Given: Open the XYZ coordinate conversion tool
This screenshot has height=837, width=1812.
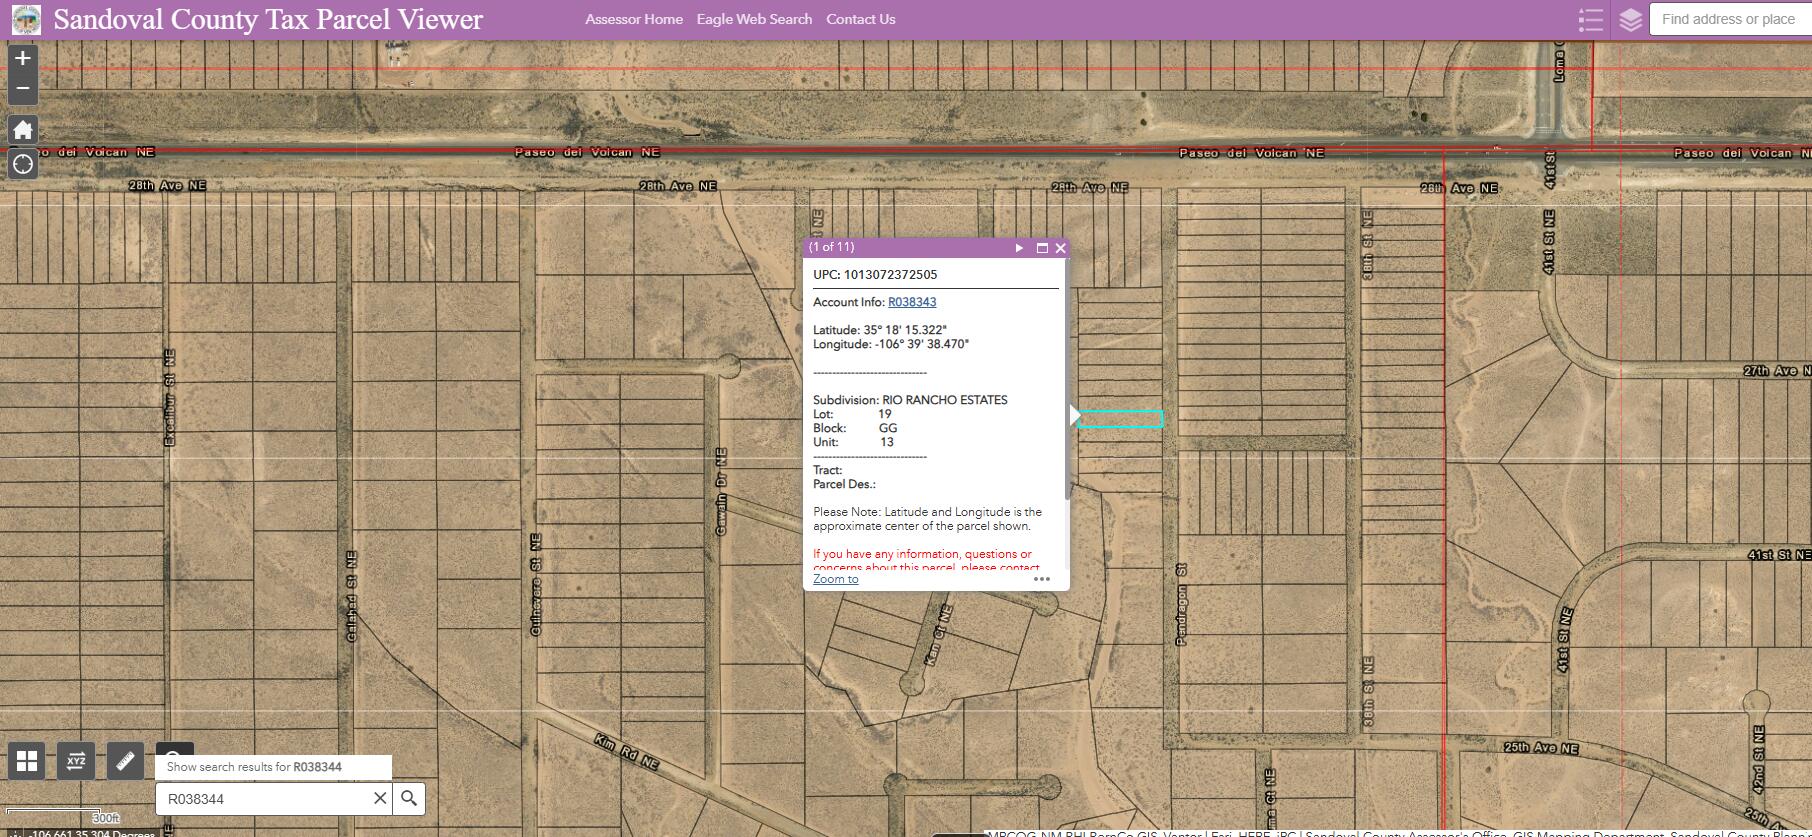Looking at the screenshot, I should tap(76, 761).
